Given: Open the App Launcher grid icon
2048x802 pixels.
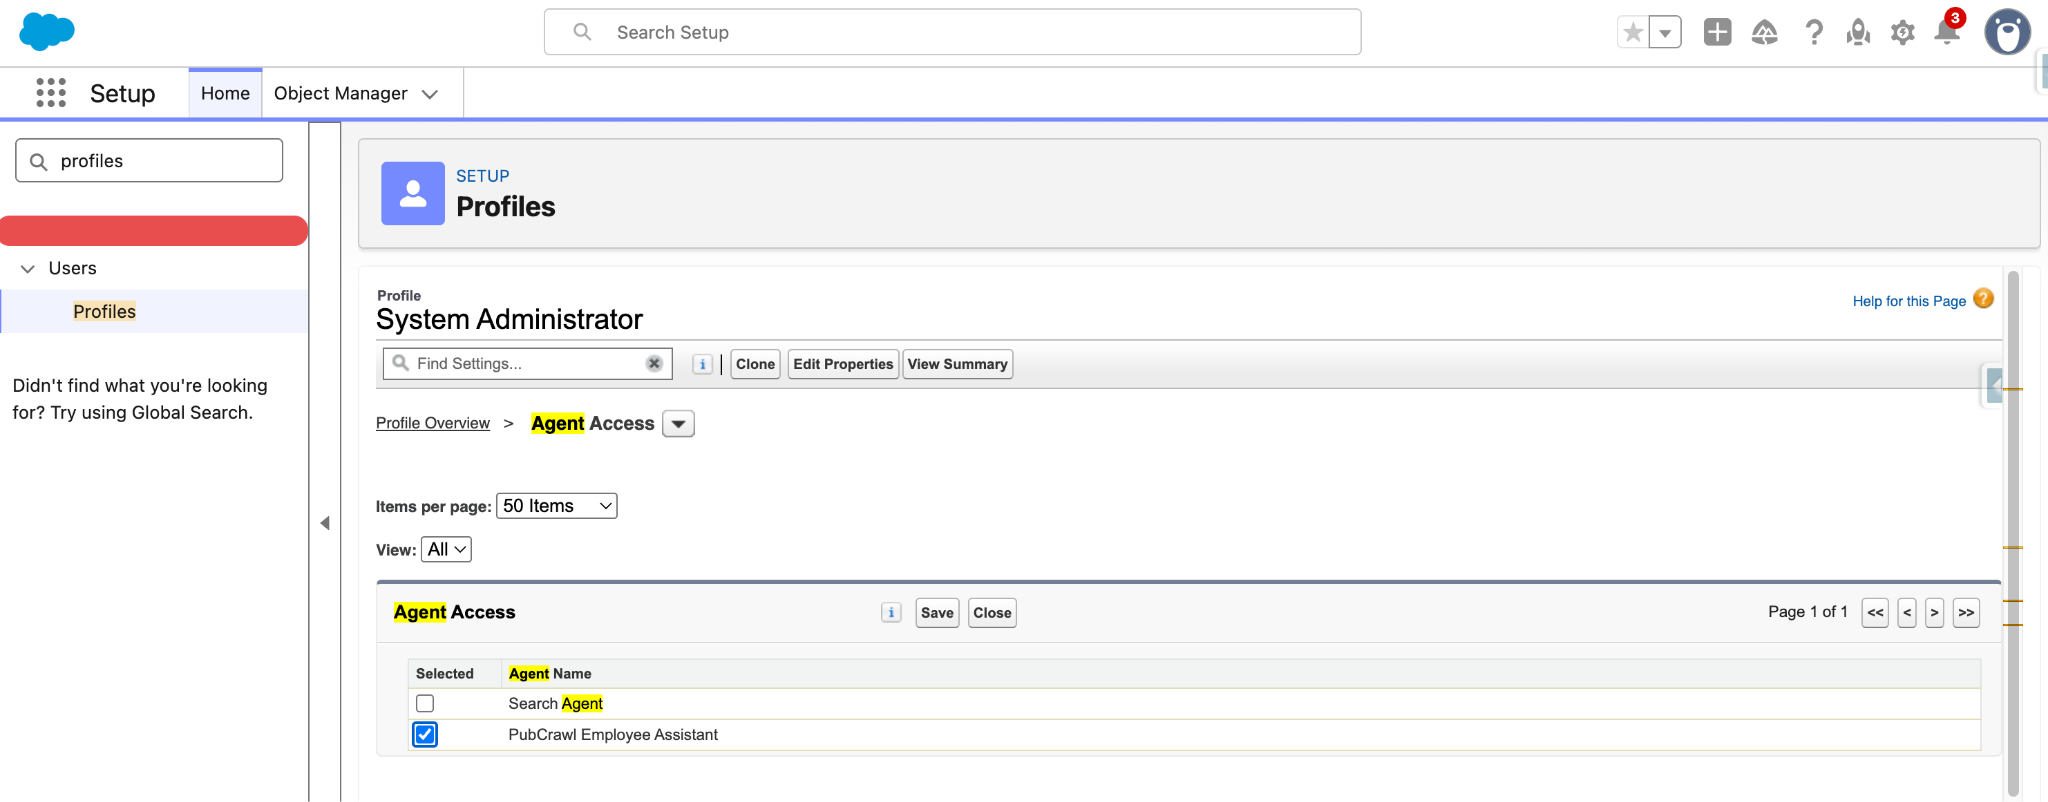Looking at the screenshot, I should (51, 93).
